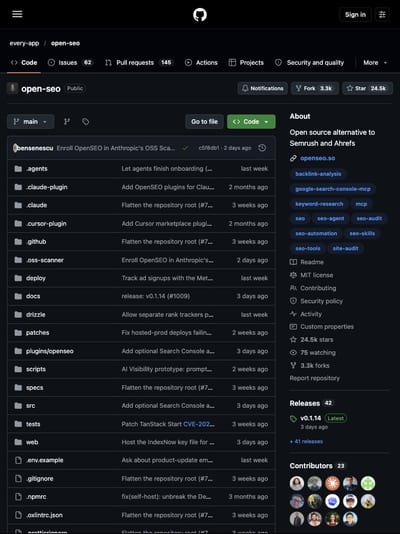Viewport: 400px width, 534px height.
Task: Open the first contributor avatar
Action: (x=297, y=483)
